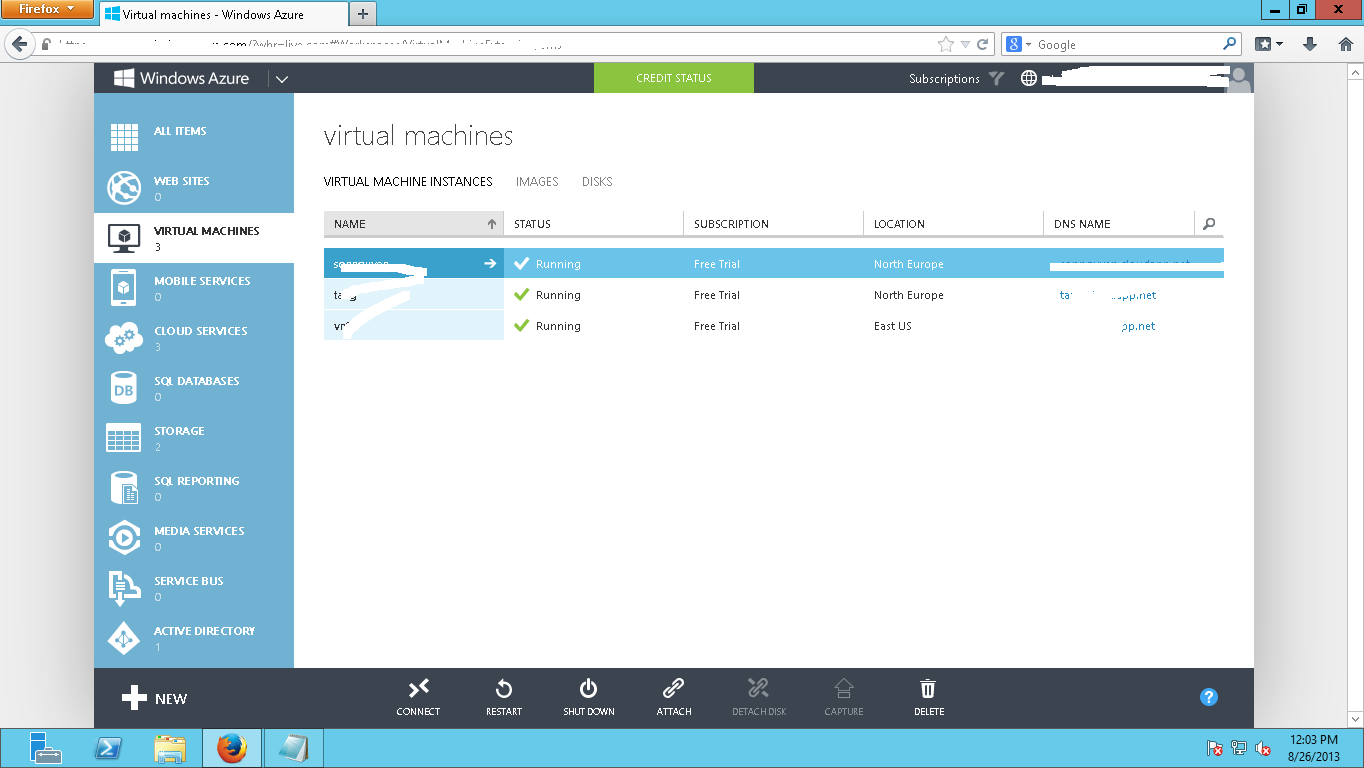Click the East US location cell
Image resolution: width=1364 pixels, height=768 pixels.
point(893,326)
